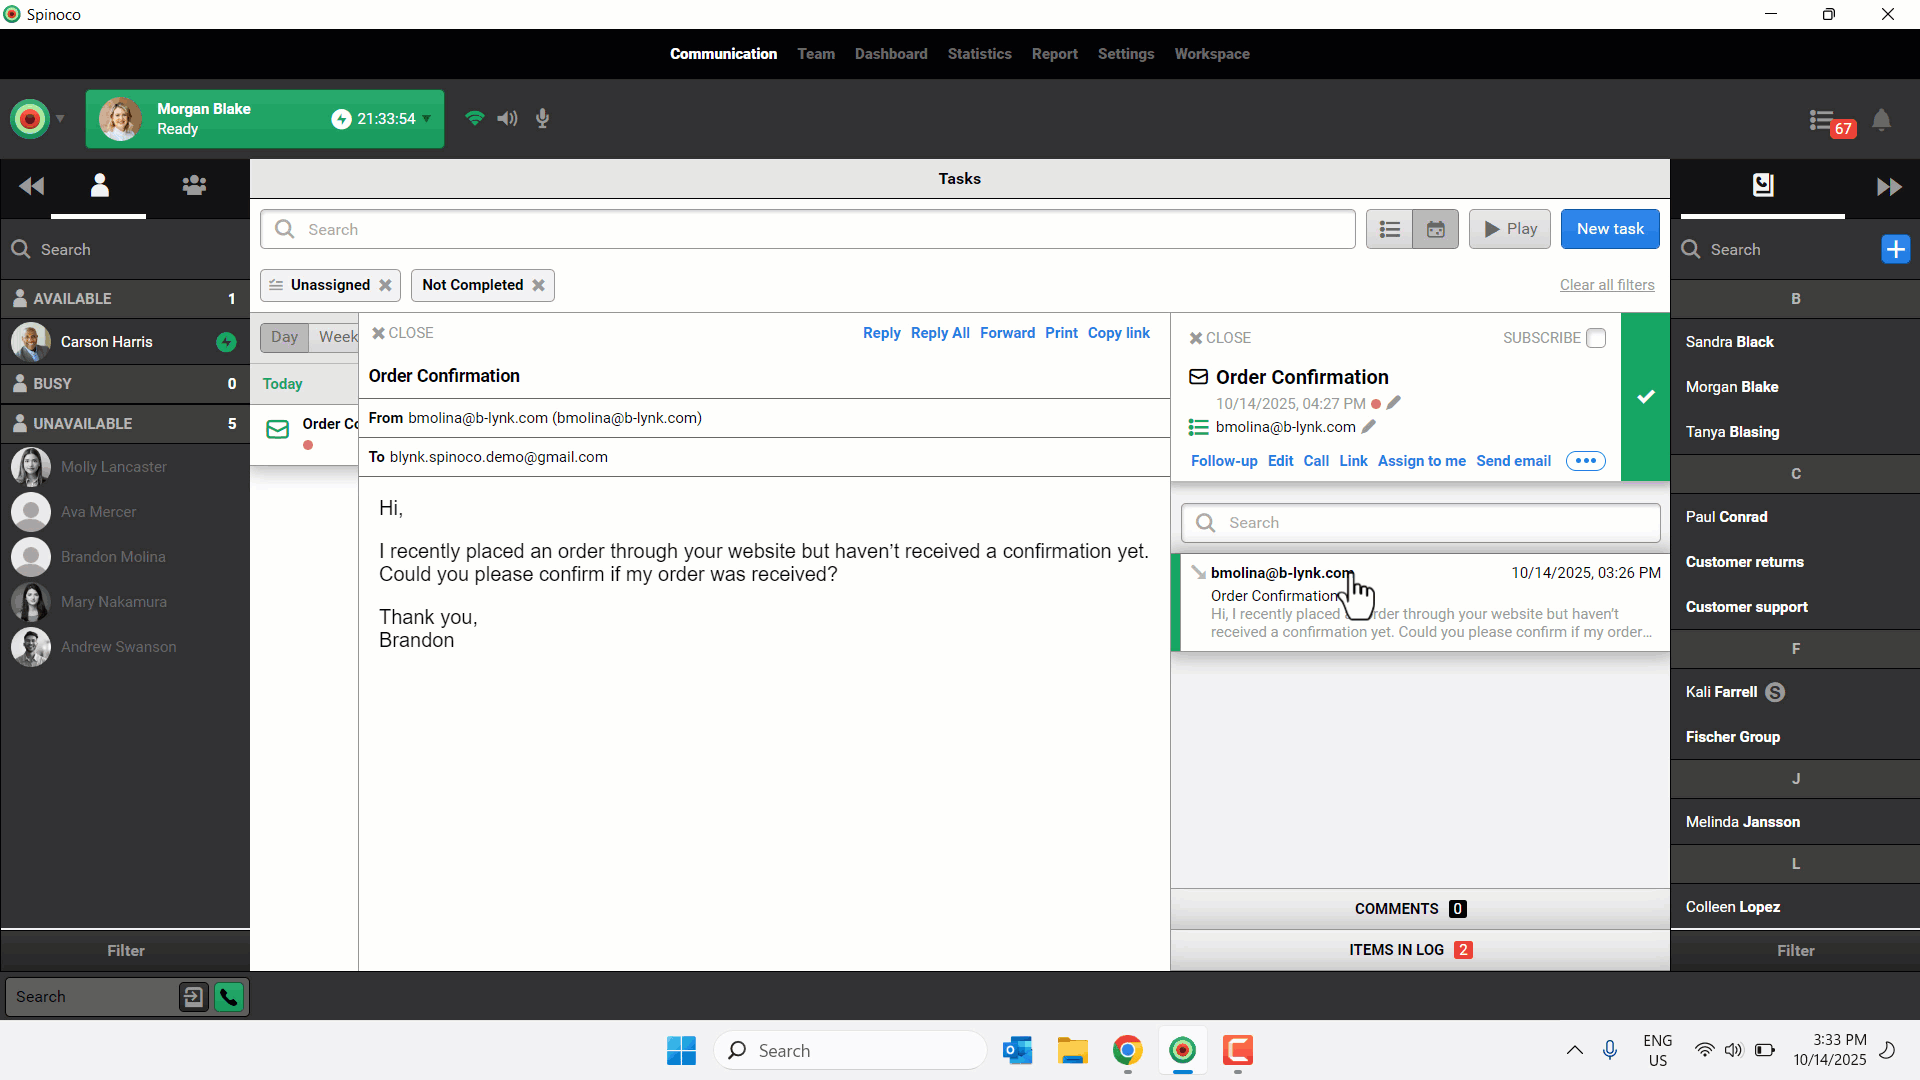Viewport: 1920px width, 1080px height.
Task: Add new contact with plus icon
Action: (1895, 249)
